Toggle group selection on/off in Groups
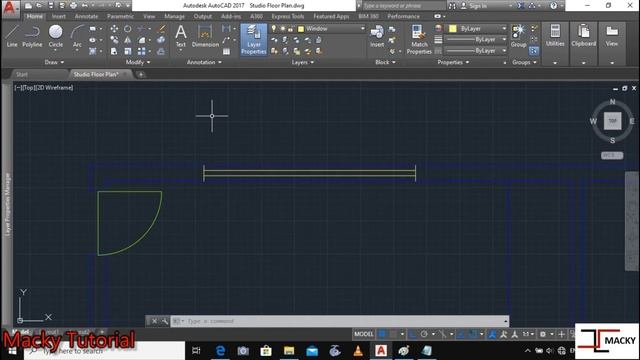This screenshot has height=360, width=640. pyautogui.click(x=534, y=51)
